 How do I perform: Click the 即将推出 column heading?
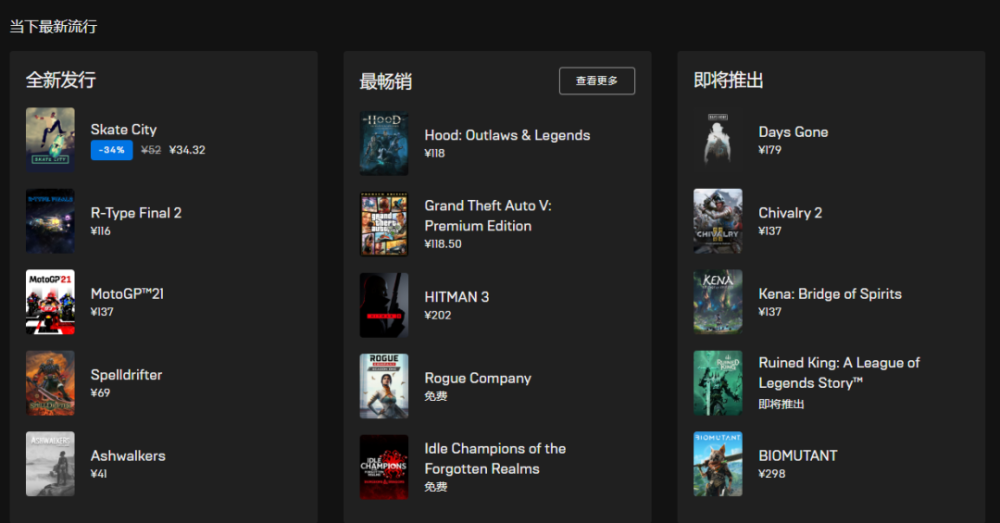728,80
